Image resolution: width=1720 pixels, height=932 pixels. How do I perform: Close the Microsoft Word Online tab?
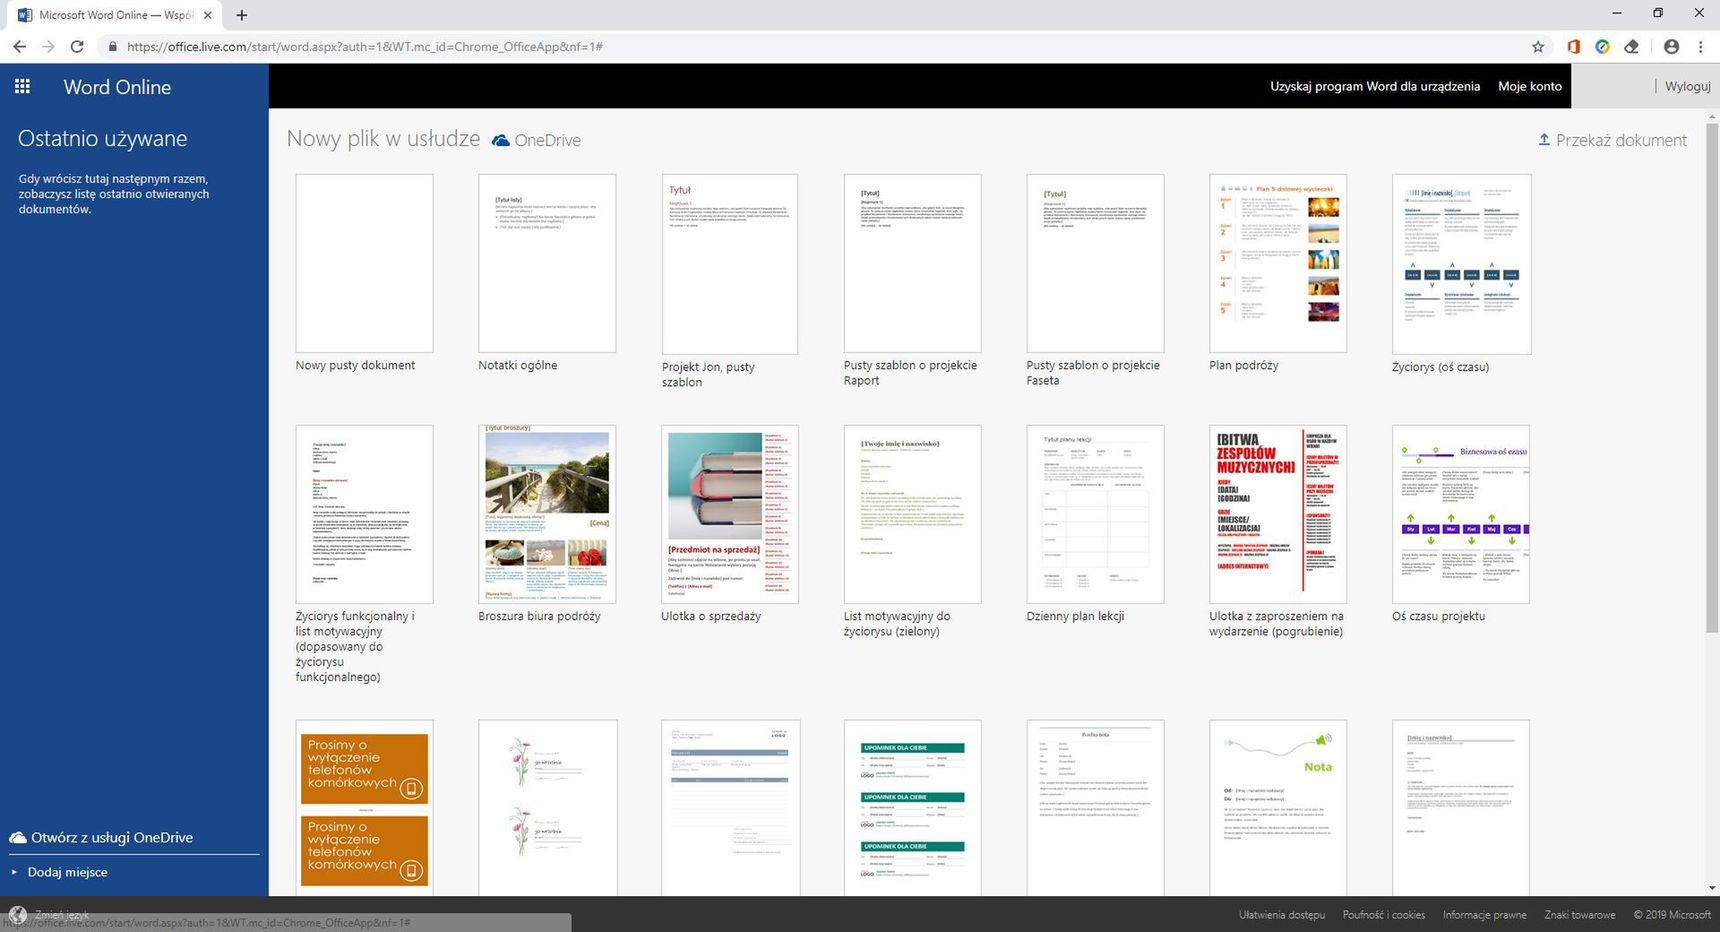point(208,15)
